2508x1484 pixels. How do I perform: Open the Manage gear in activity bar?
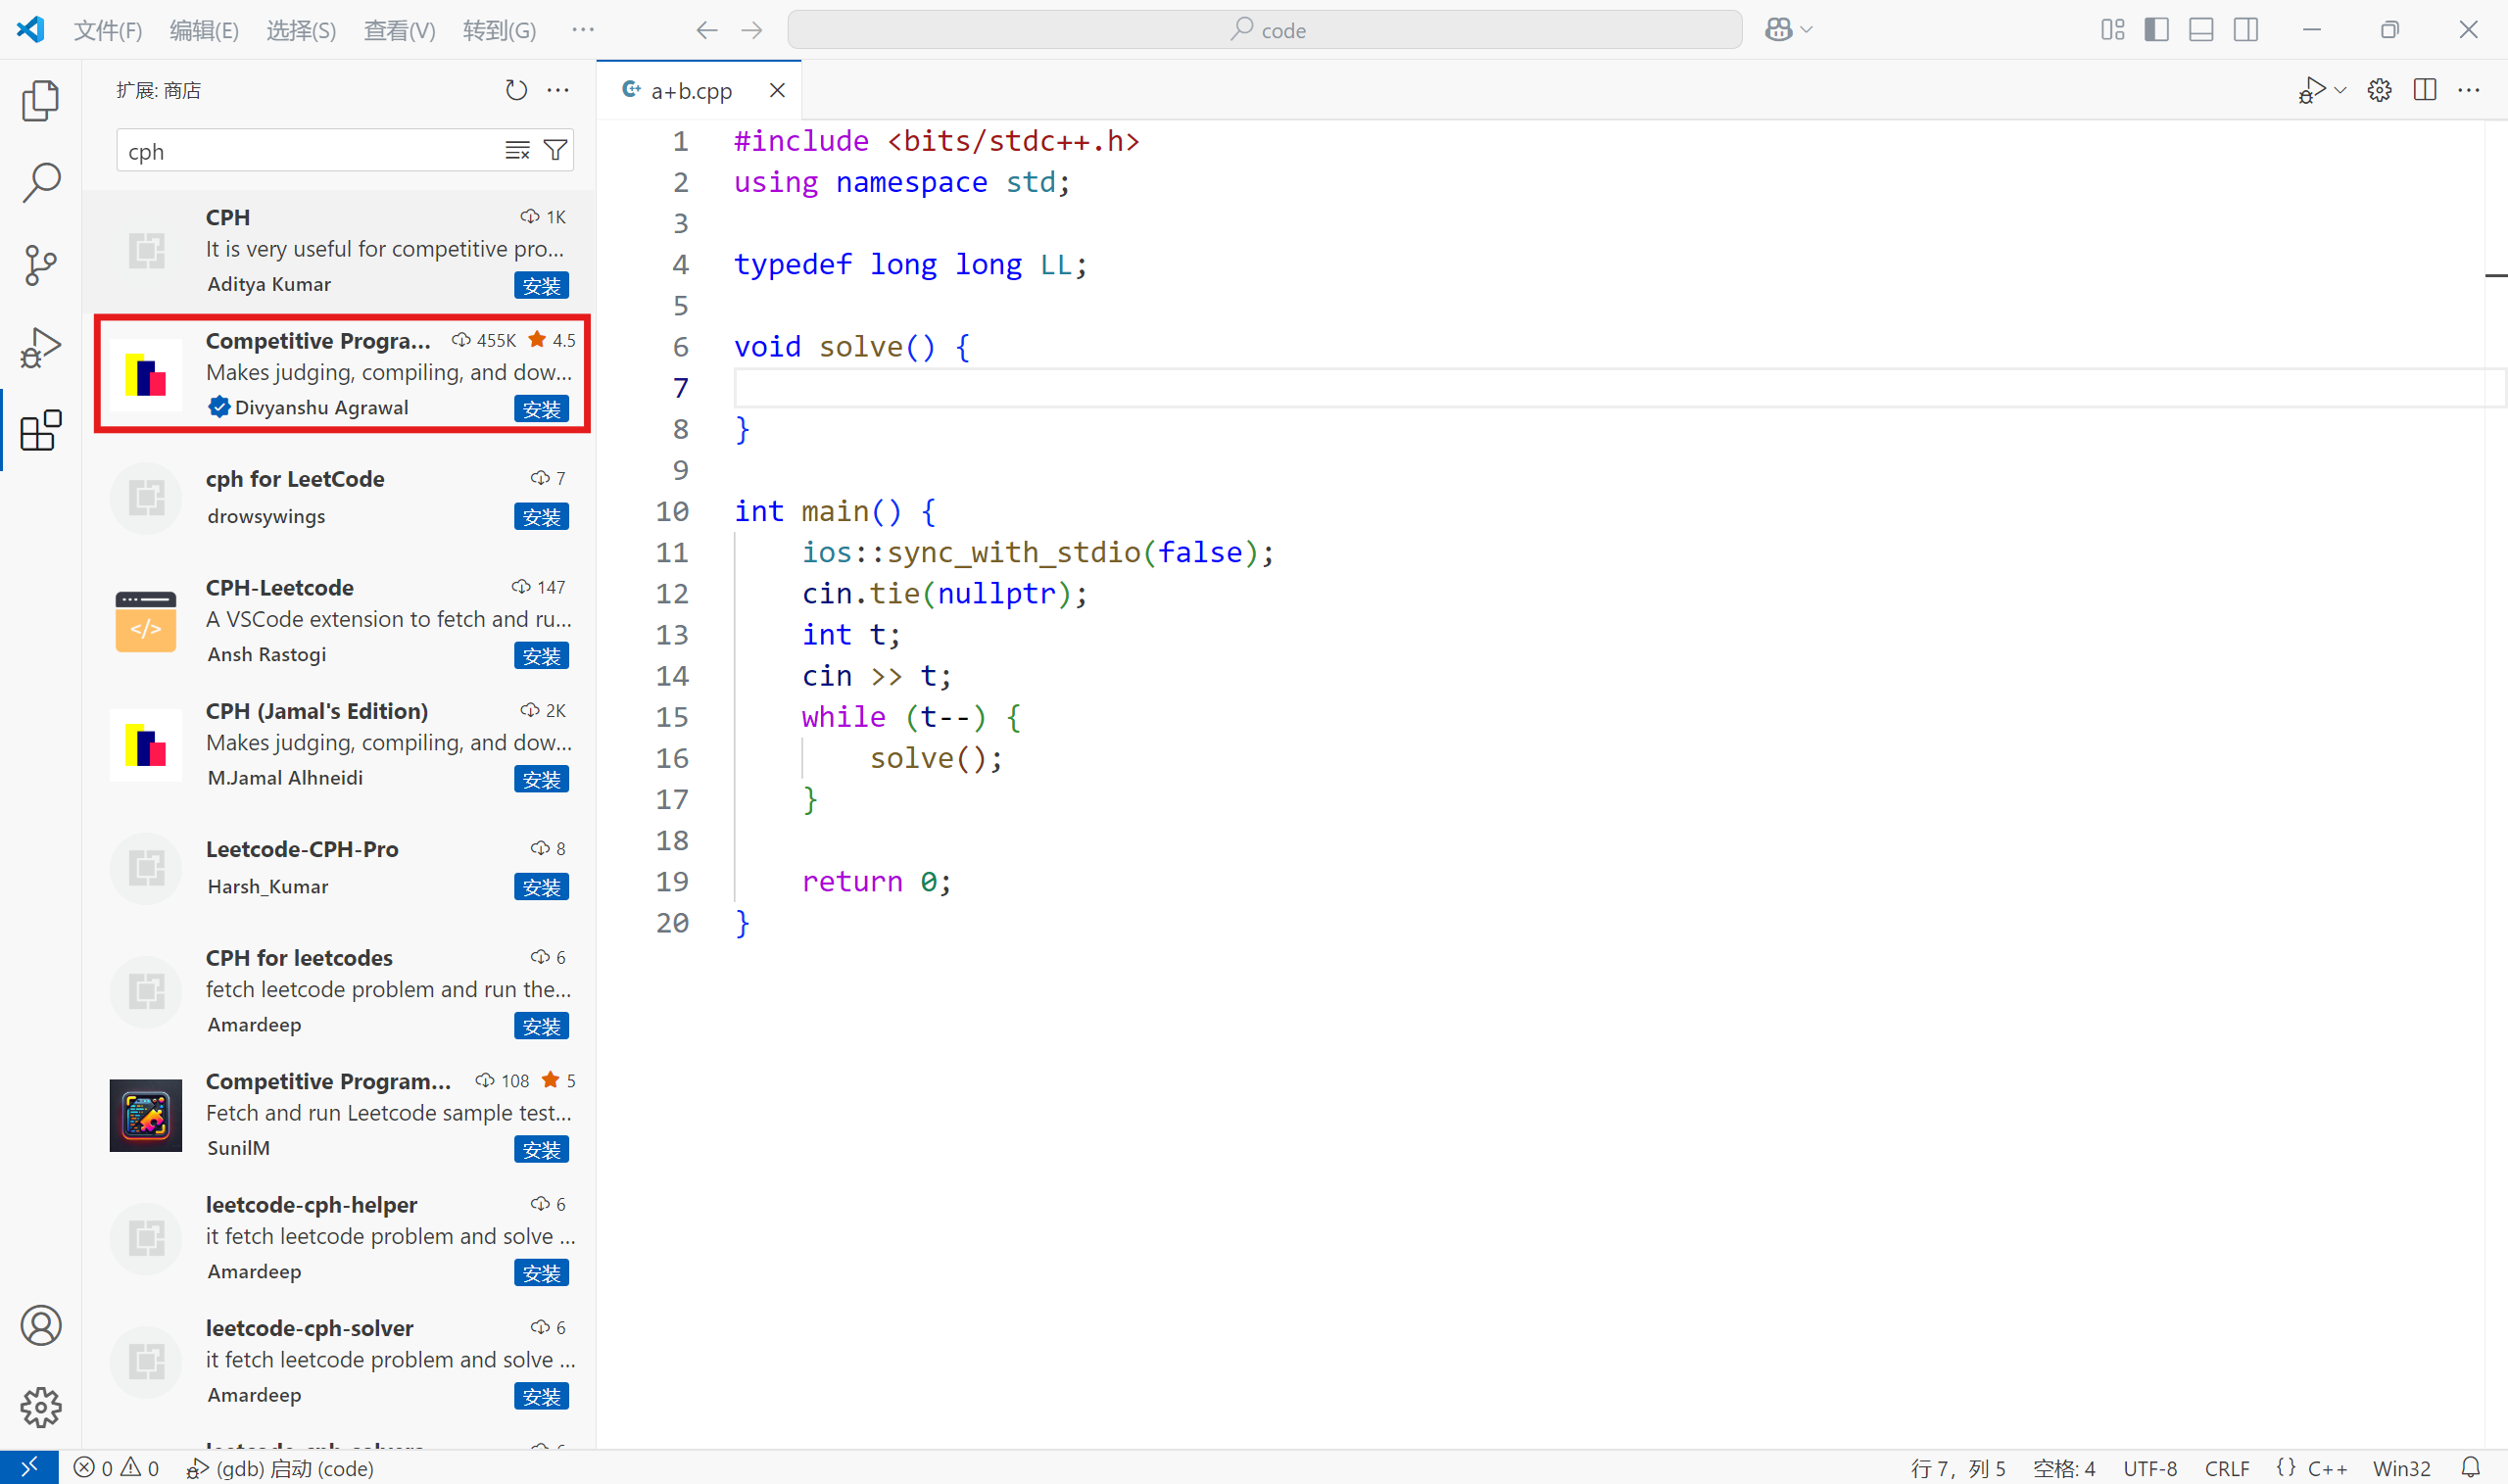coord(40,1407)
